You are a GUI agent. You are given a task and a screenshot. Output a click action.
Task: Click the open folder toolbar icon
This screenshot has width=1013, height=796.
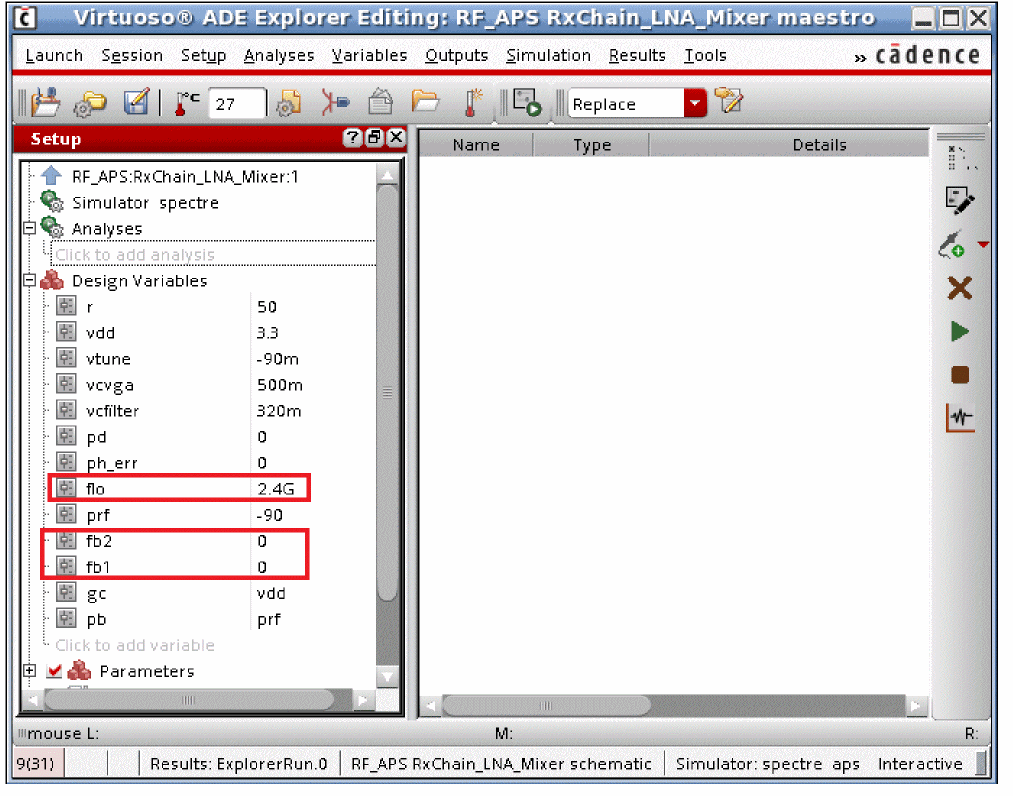point(426,102)
